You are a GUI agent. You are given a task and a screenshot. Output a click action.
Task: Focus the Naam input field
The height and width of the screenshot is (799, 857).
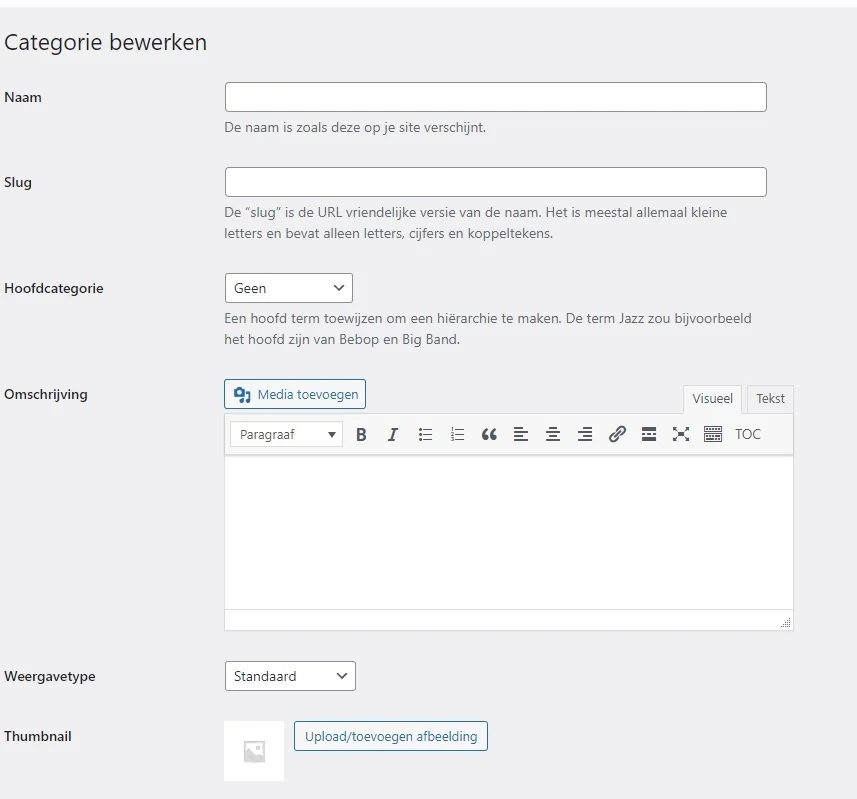[496, 97]
